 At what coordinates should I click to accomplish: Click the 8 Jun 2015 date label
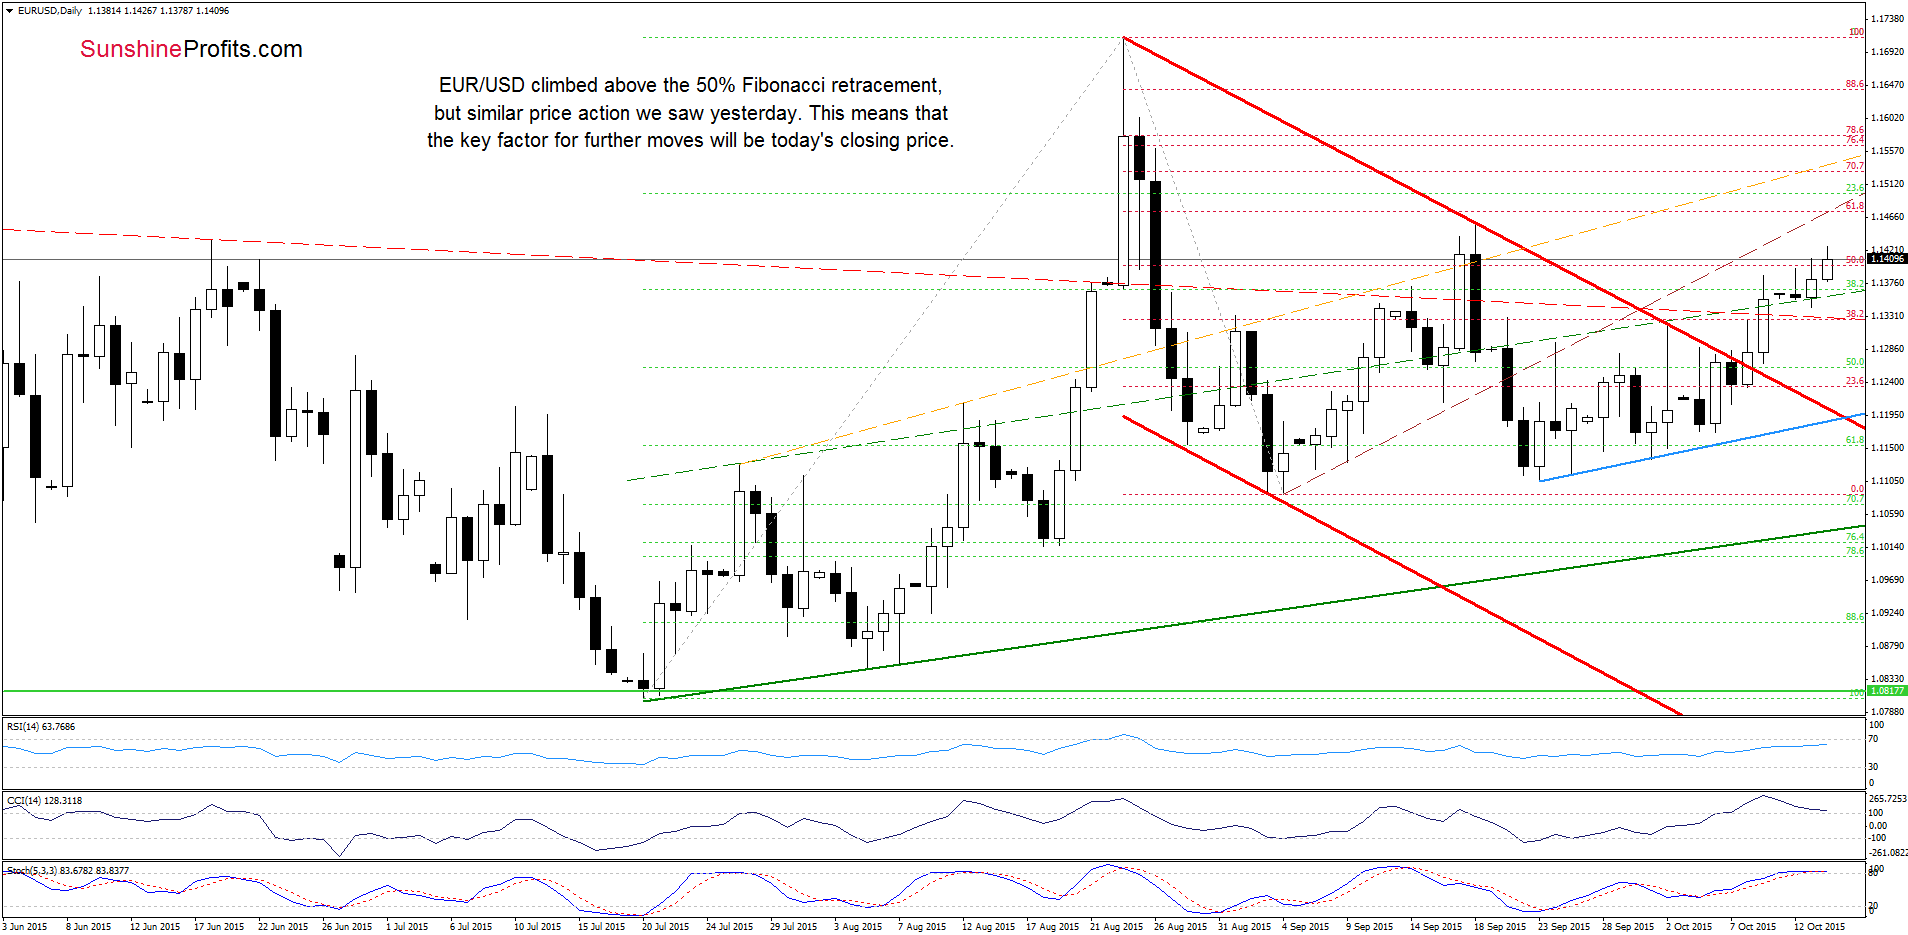click(89, 927)
